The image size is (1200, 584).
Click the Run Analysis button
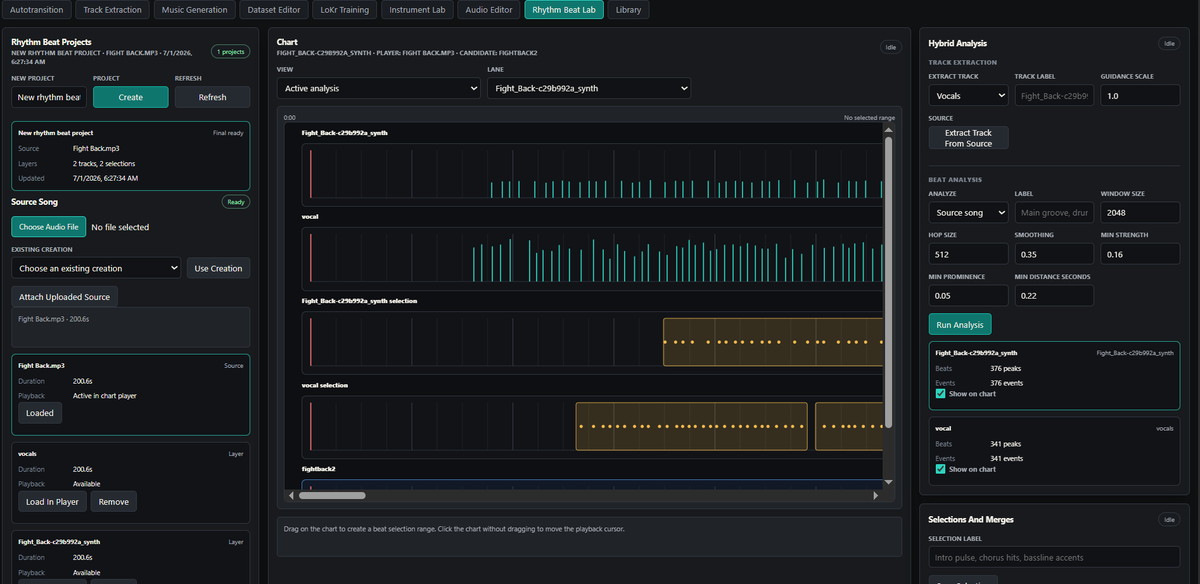tap(960, 324)
